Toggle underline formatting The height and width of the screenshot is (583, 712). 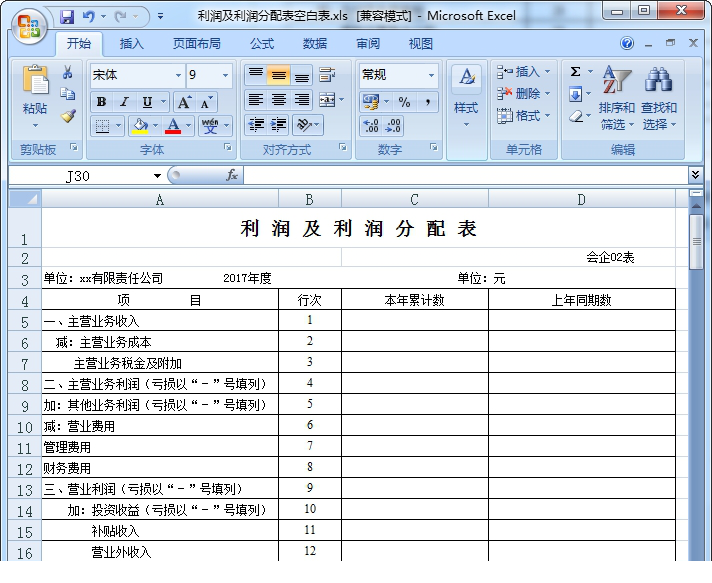point(147,102)
